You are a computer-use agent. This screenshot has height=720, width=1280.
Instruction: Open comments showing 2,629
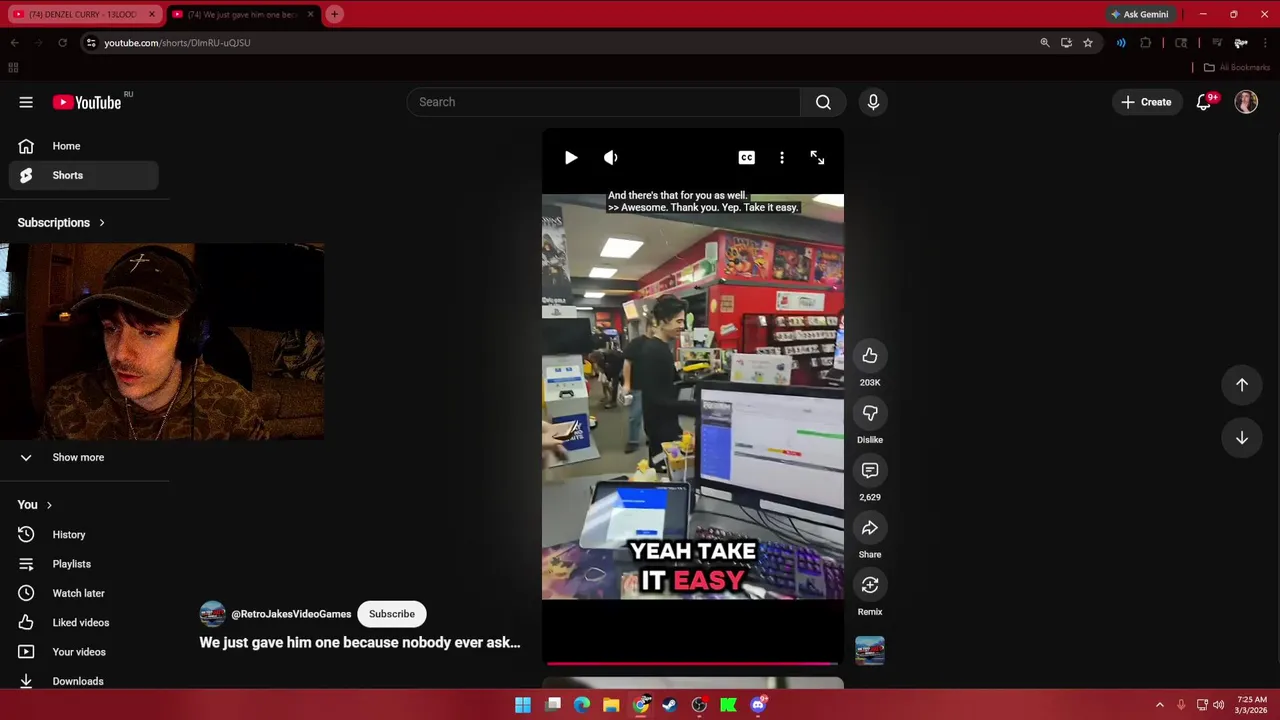[870, 470]
